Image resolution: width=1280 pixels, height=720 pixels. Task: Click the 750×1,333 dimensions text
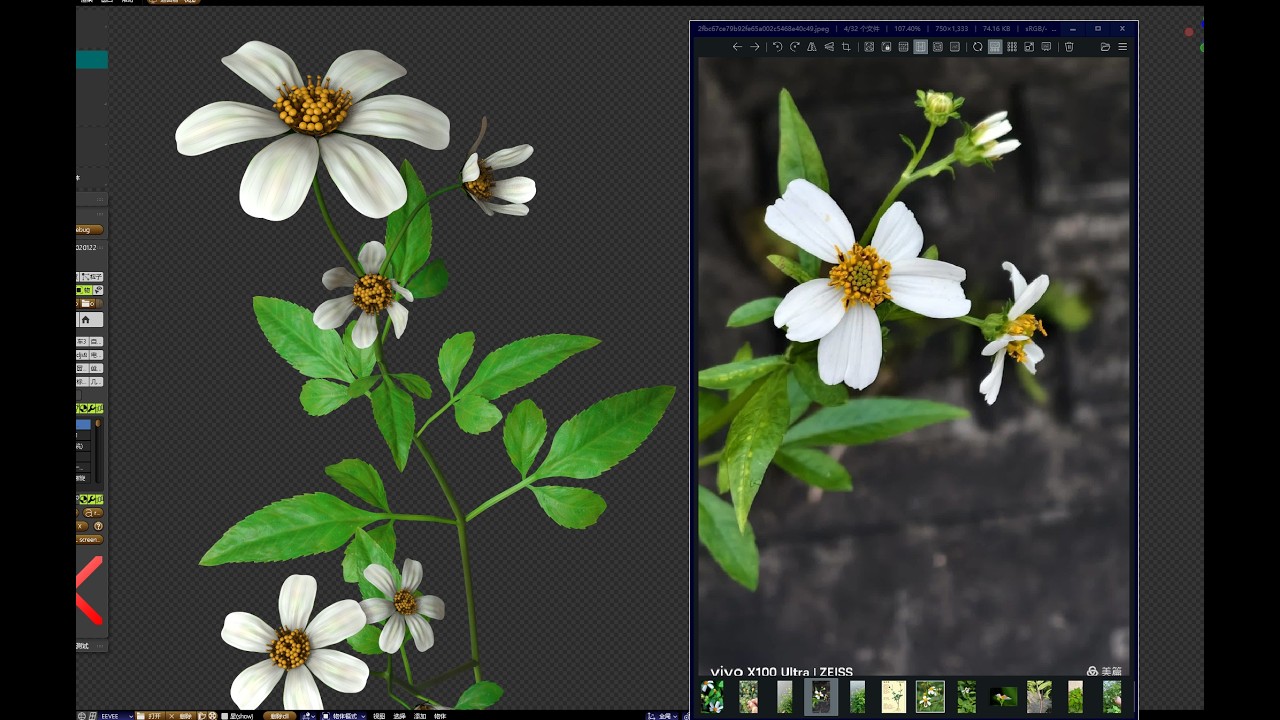[951, 29]
